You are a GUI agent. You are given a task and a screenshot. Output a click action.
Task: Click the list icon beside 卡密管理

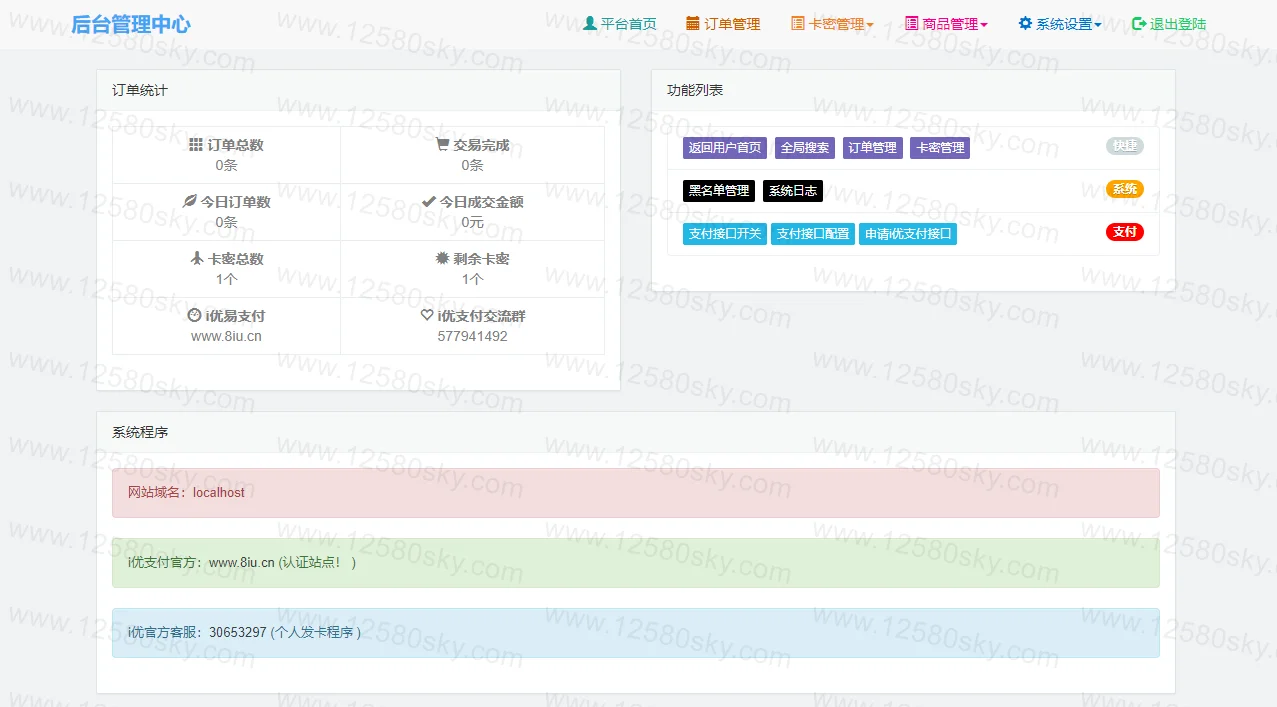(x=797, y=23)
